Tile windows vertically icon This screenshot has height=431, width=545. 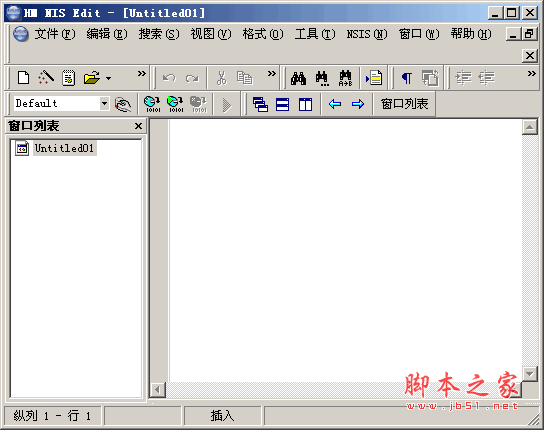[x=305, y=104]
